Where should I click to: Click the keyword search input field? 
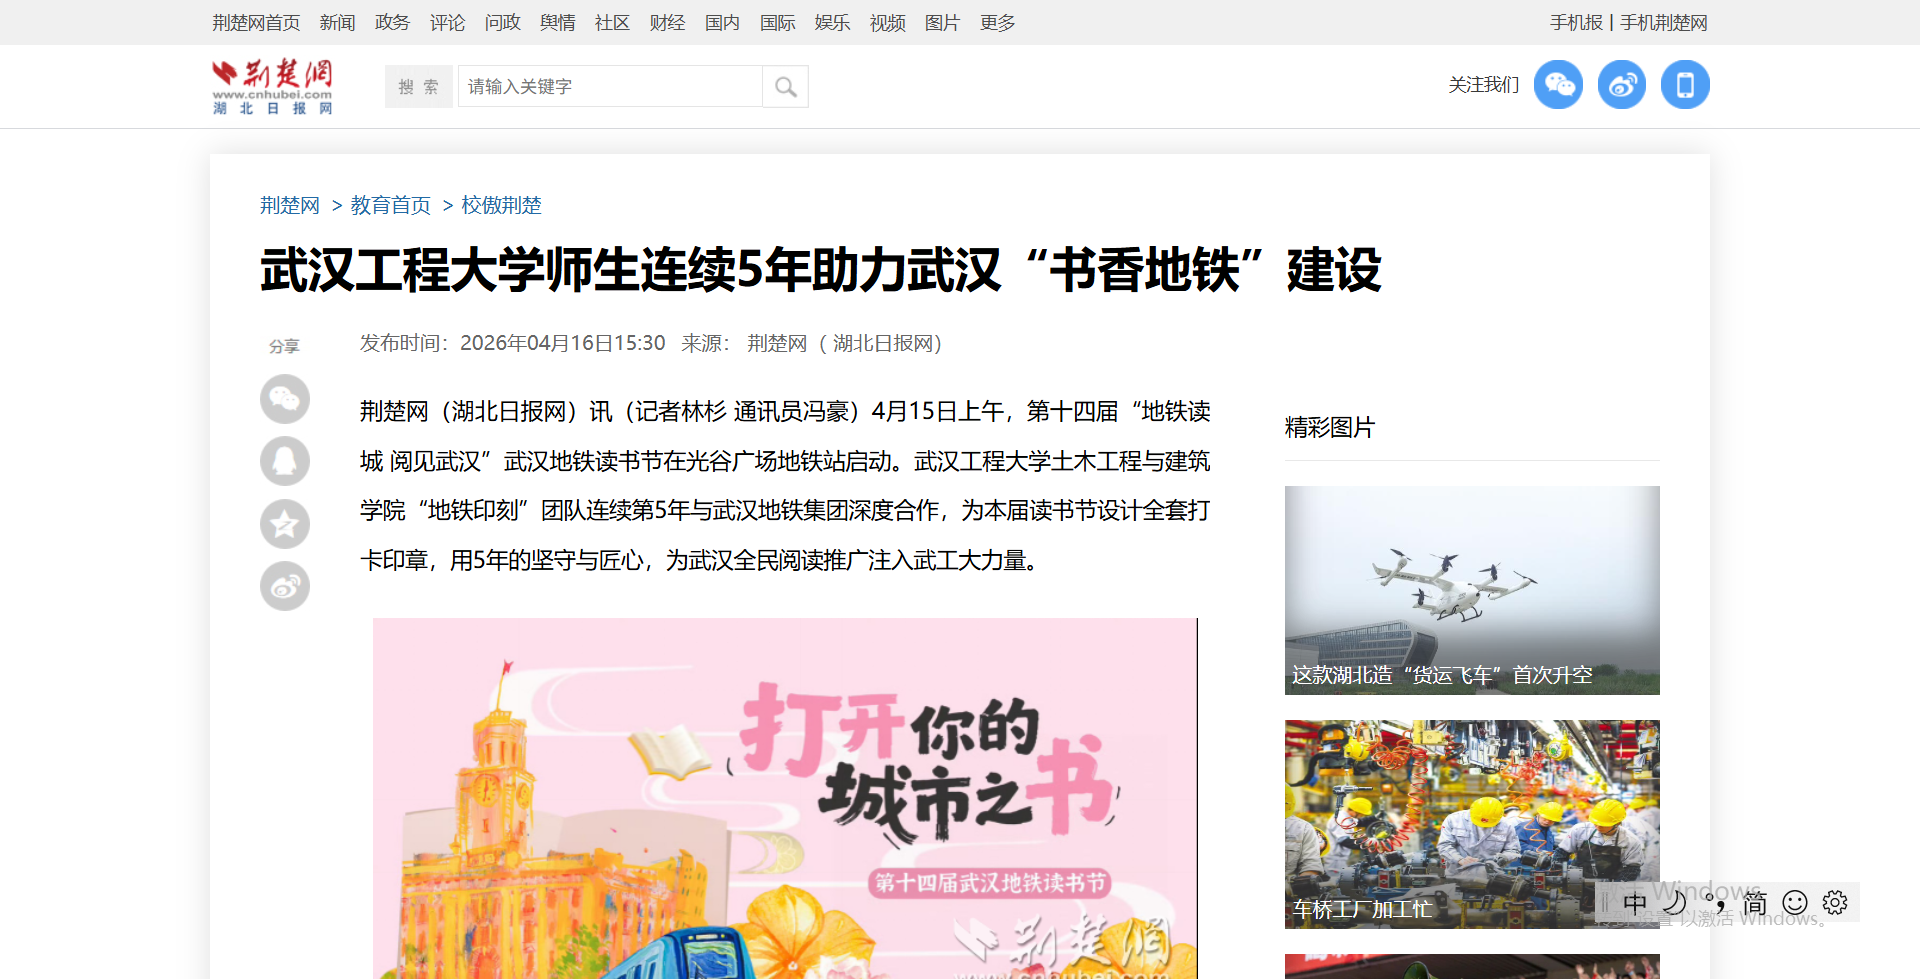(610, 87)
